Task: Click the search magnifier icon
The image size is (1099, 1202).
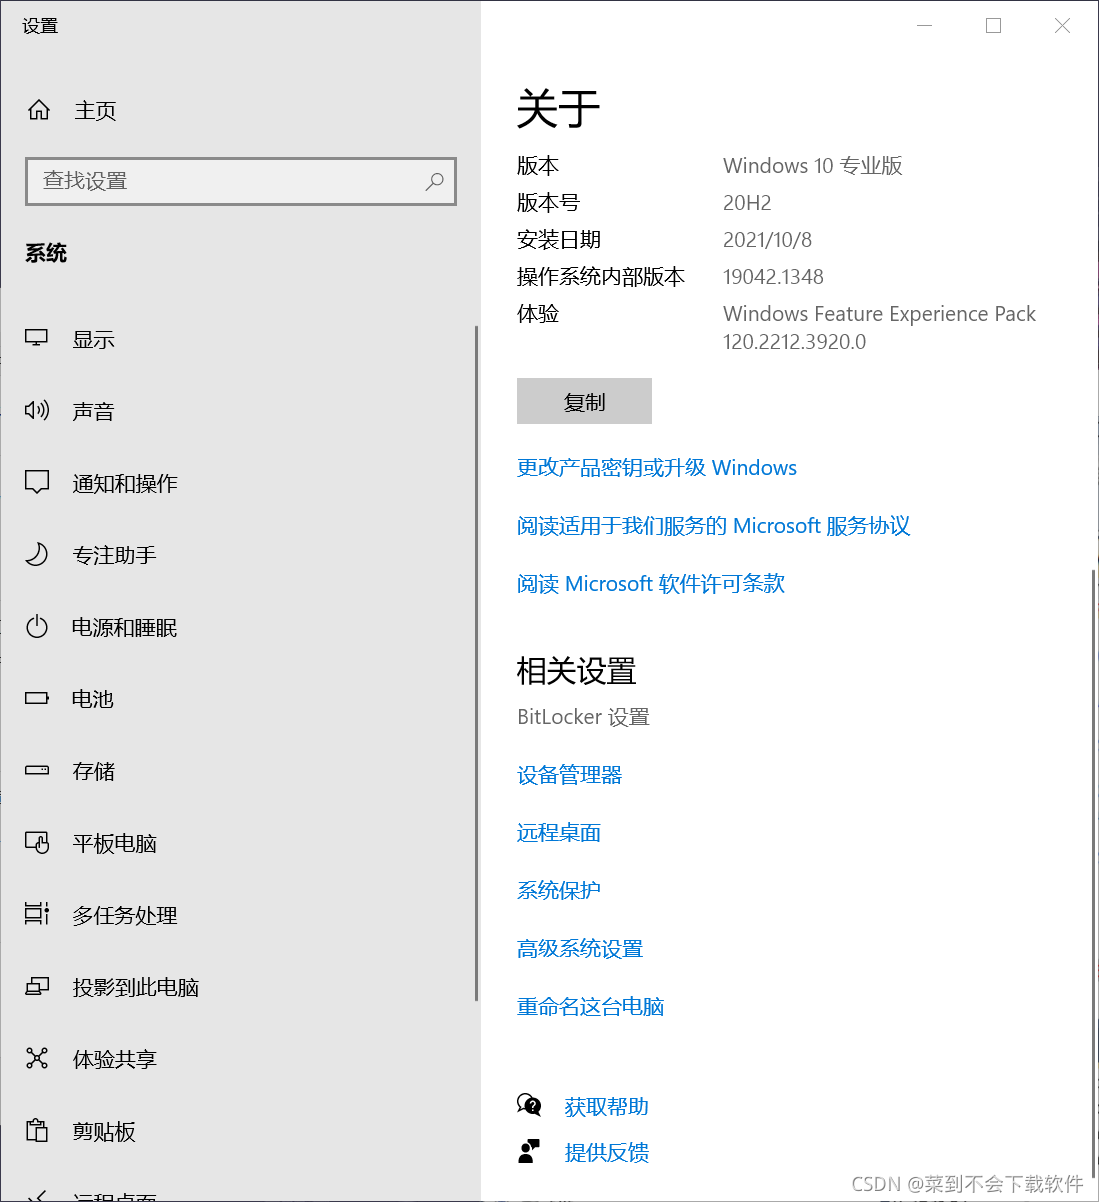Action: 434,181
